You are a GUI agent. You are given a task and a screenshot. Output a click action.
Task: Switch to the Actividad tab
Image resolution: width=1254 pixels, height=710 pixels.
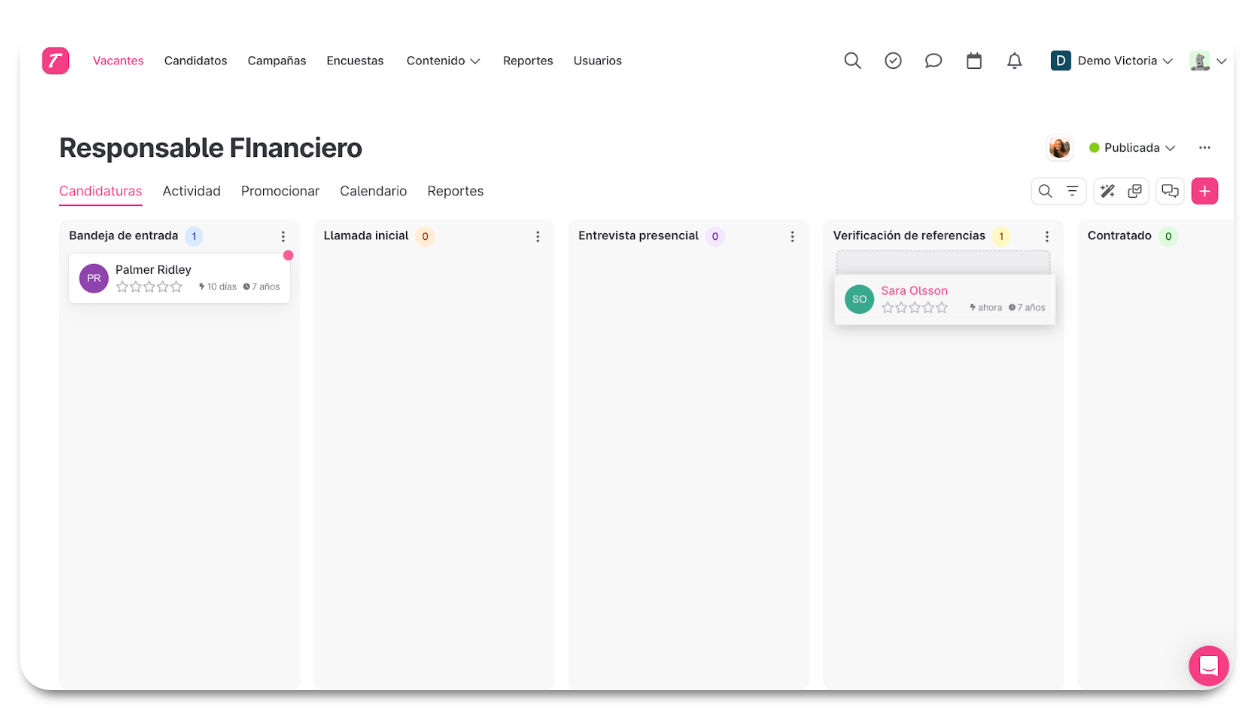tap(191, 191)
